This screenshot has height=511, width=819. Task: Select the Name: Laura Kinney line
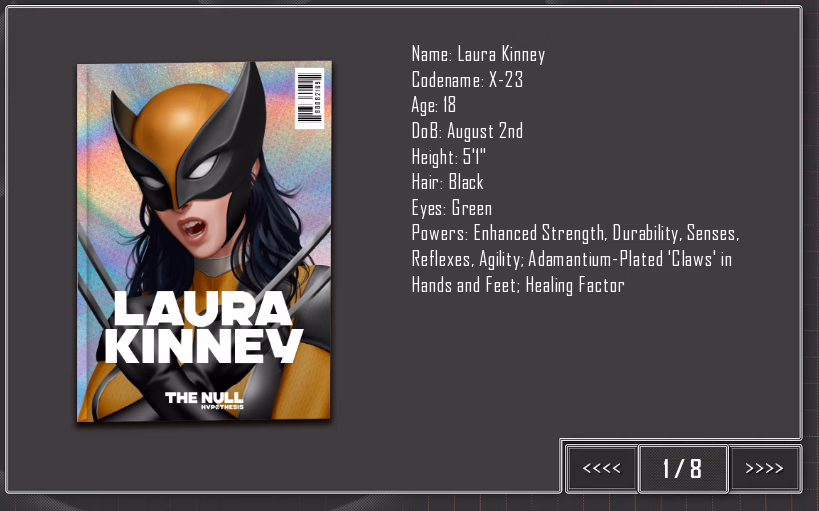coord(478,54)
